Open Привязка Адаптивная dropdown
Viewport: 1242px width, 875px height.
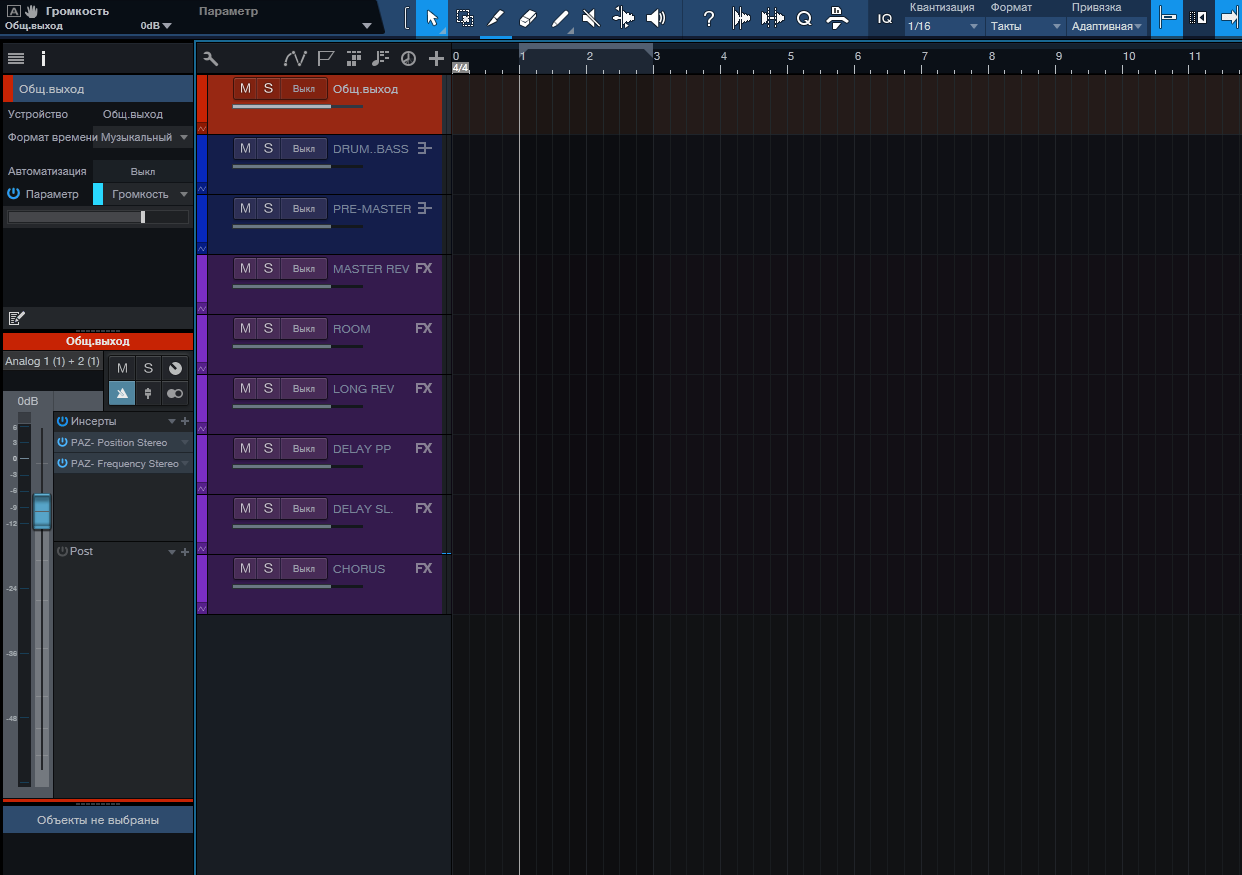pos(1107,26)
